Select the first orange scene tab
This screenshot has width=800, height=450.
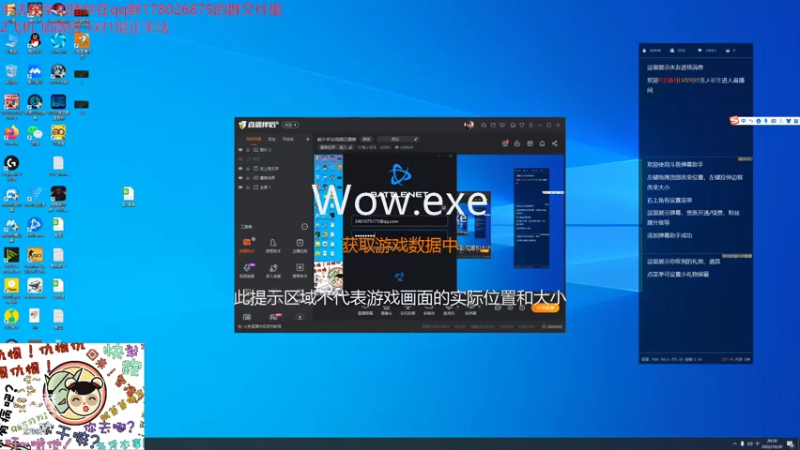click(x=254, y=139)
